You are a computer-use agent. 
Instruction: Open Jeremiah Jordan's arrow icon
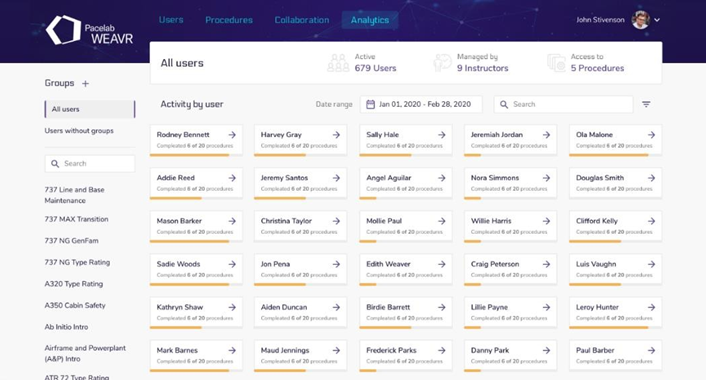[546, 135]
